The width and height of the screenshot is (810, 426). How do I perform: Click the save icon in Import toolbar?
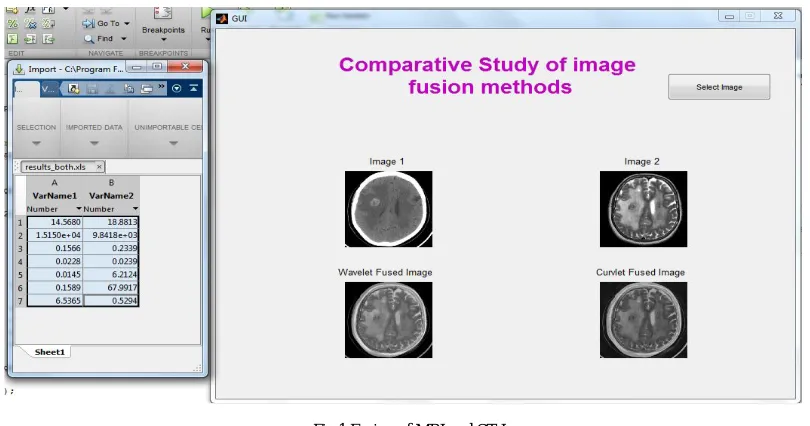click(x=92, y=89)
